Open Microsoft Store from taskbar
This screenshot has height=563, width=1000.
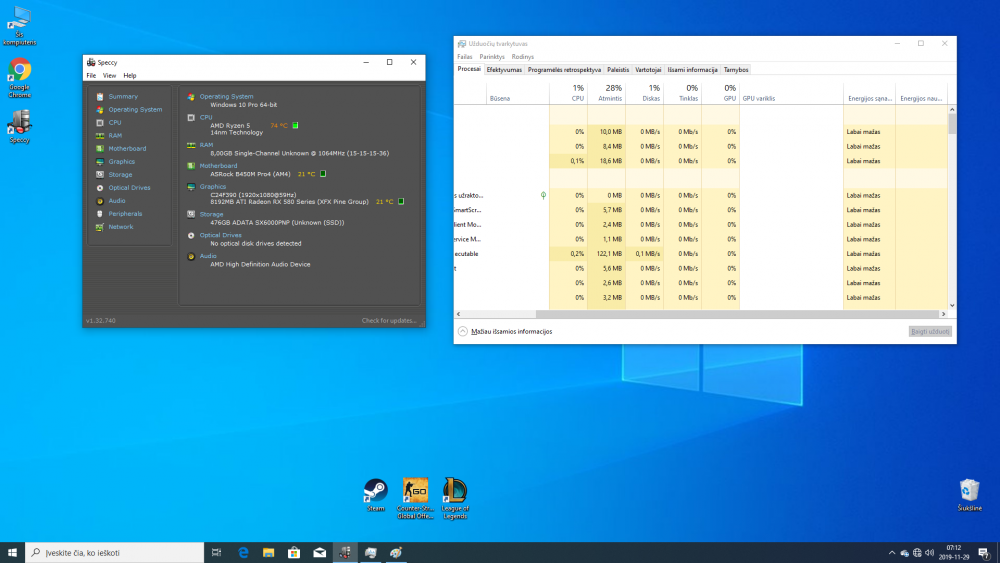(x=294, y=553)
